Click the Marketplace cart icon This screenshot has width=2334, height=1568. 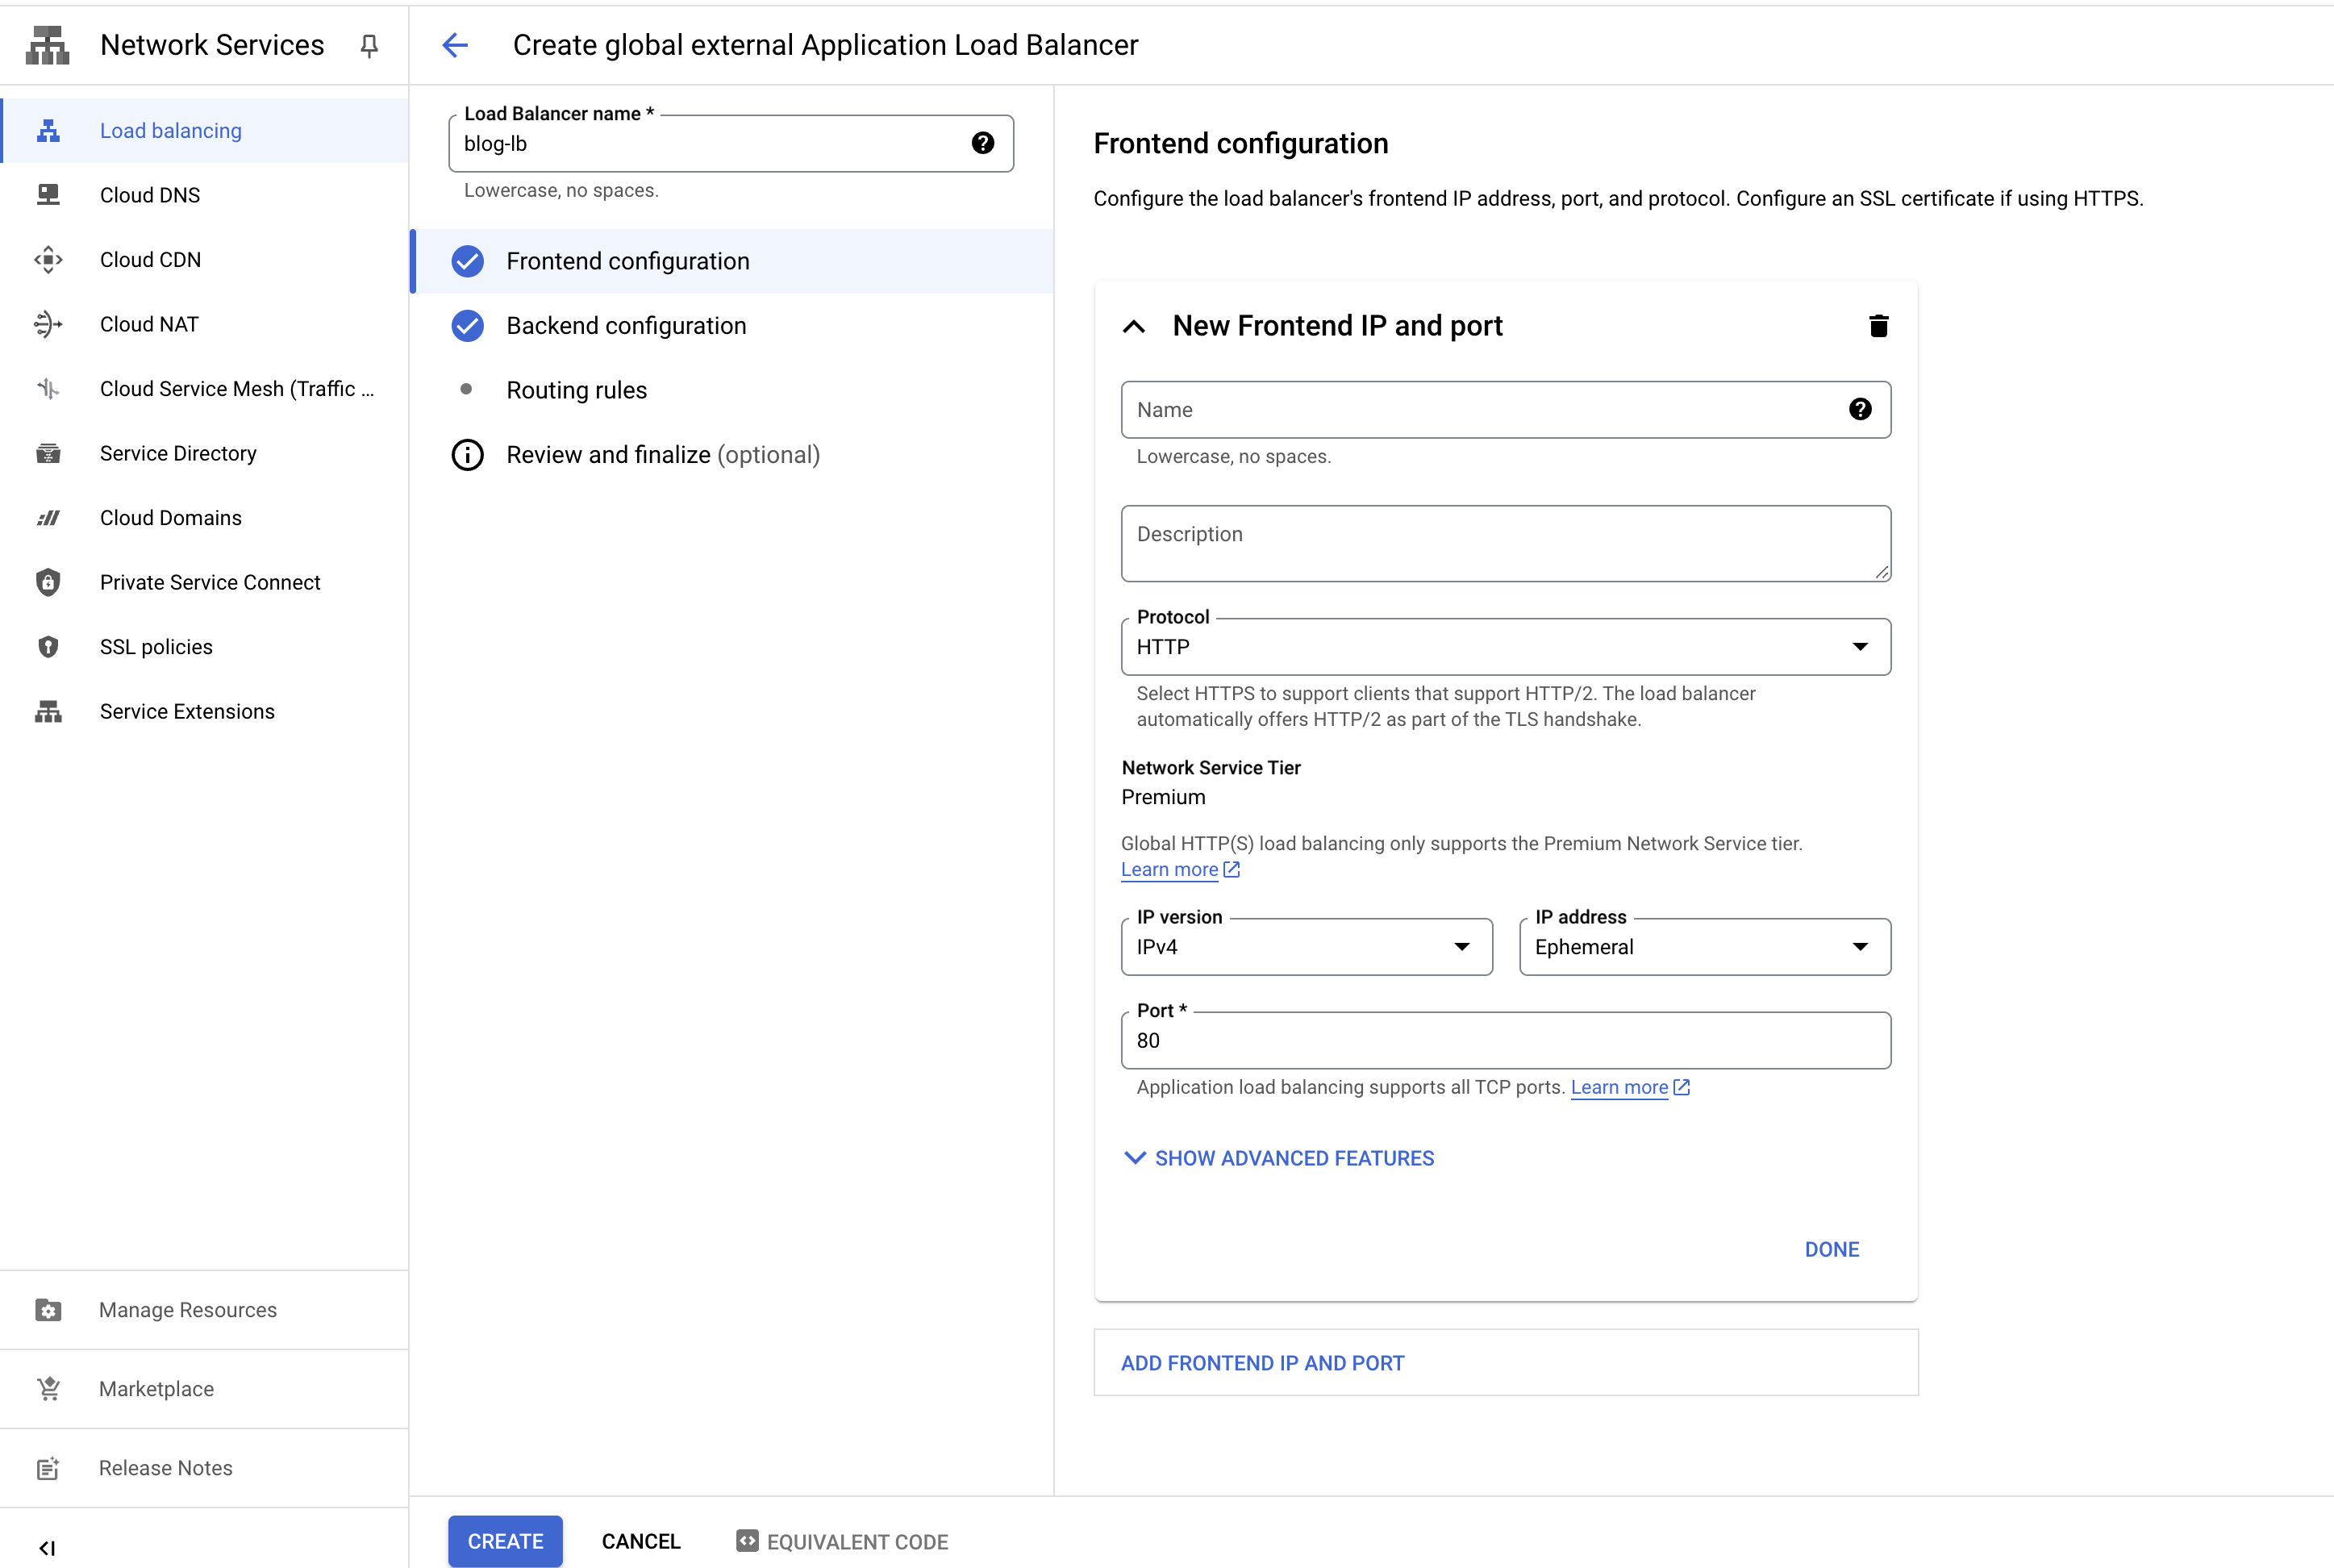coord(48,1389)
